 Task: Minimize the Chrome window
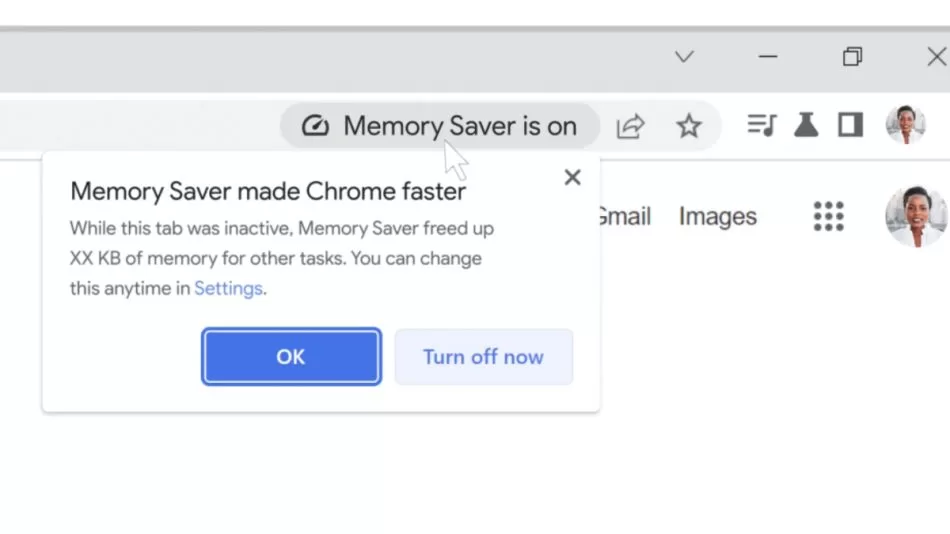pos(768,57)
